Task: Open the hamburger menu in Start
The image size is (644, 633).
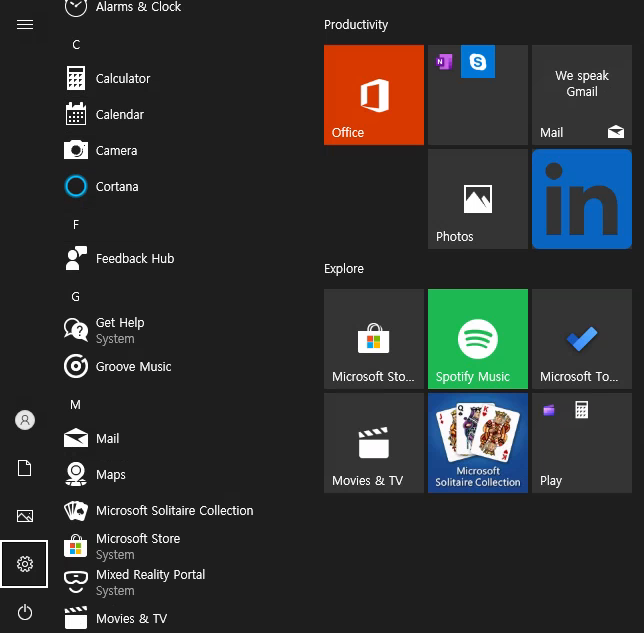Action: click(x=25, y=25)
